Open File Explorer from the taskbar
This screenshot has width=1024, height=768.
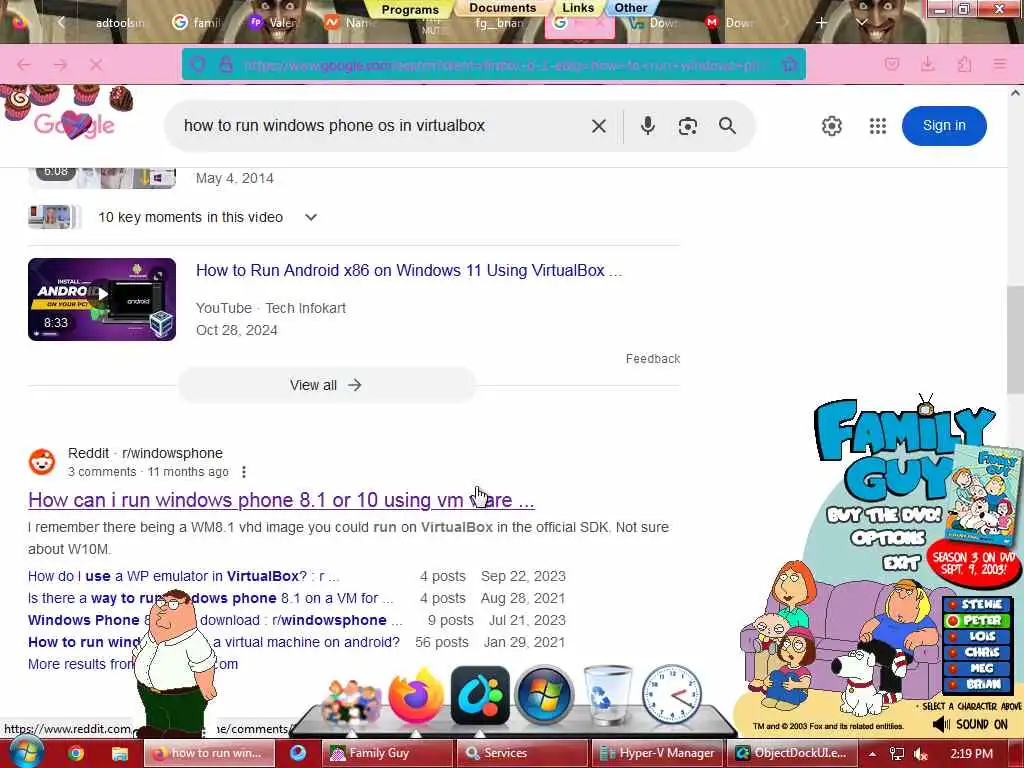tap(120, 754)
